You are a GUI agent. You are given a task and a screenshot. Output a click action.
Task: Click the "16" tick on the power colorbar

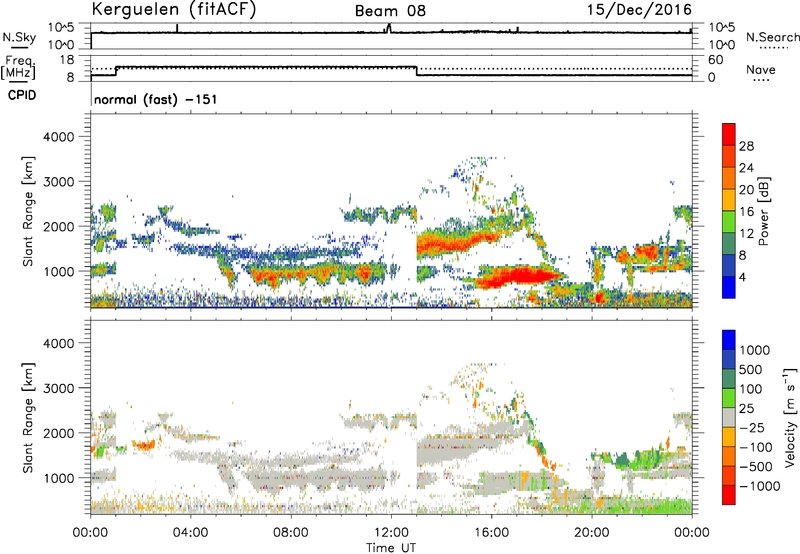point(746,212)
